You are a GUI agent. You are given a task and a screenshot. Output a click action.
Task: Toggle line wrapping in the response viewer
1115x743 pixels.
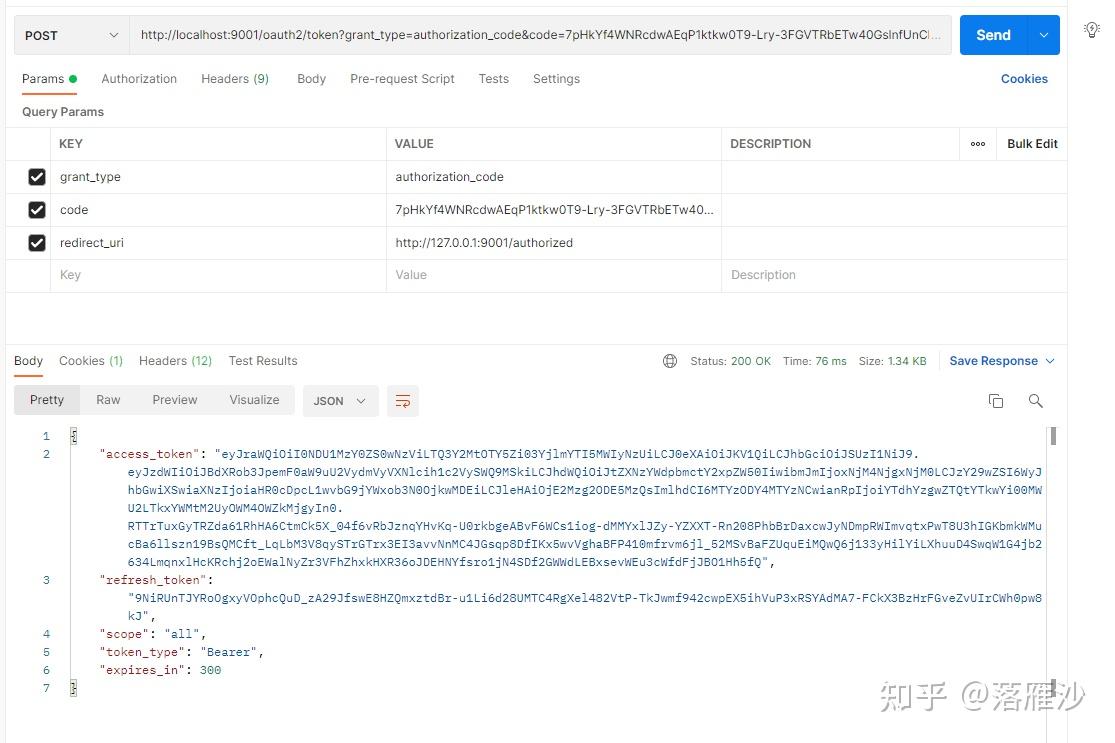(x=403, y=400)
